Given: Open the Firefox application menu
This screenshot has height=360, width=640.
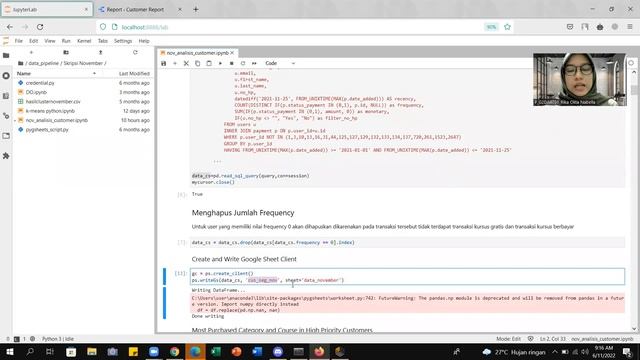Looking at the screenshot, I should click(630, 27).
